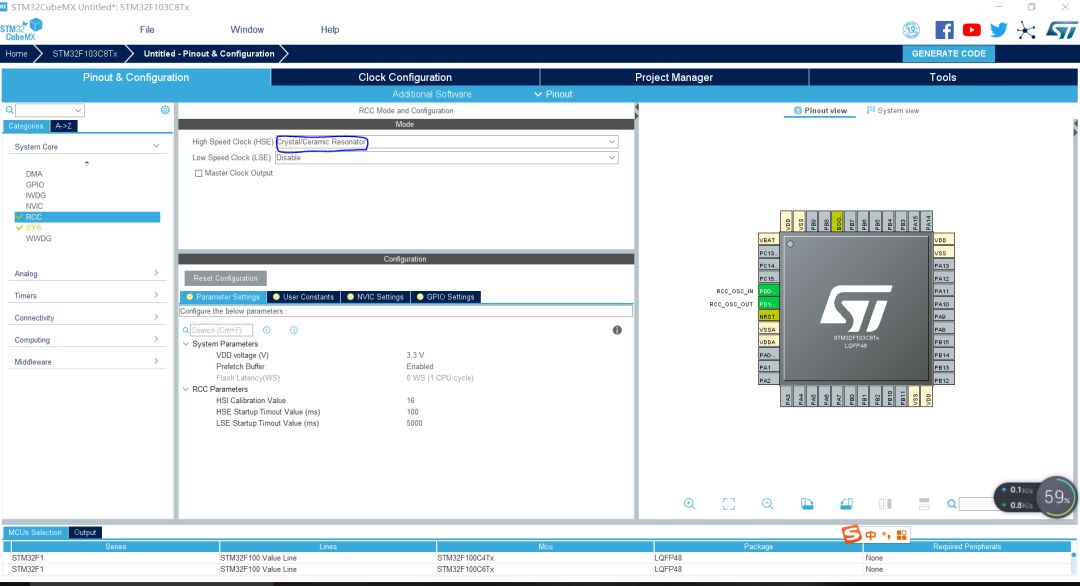Viewport: 1080px width, 586px height.
Task: Expand the Analog category
Action: coord(156,273)
